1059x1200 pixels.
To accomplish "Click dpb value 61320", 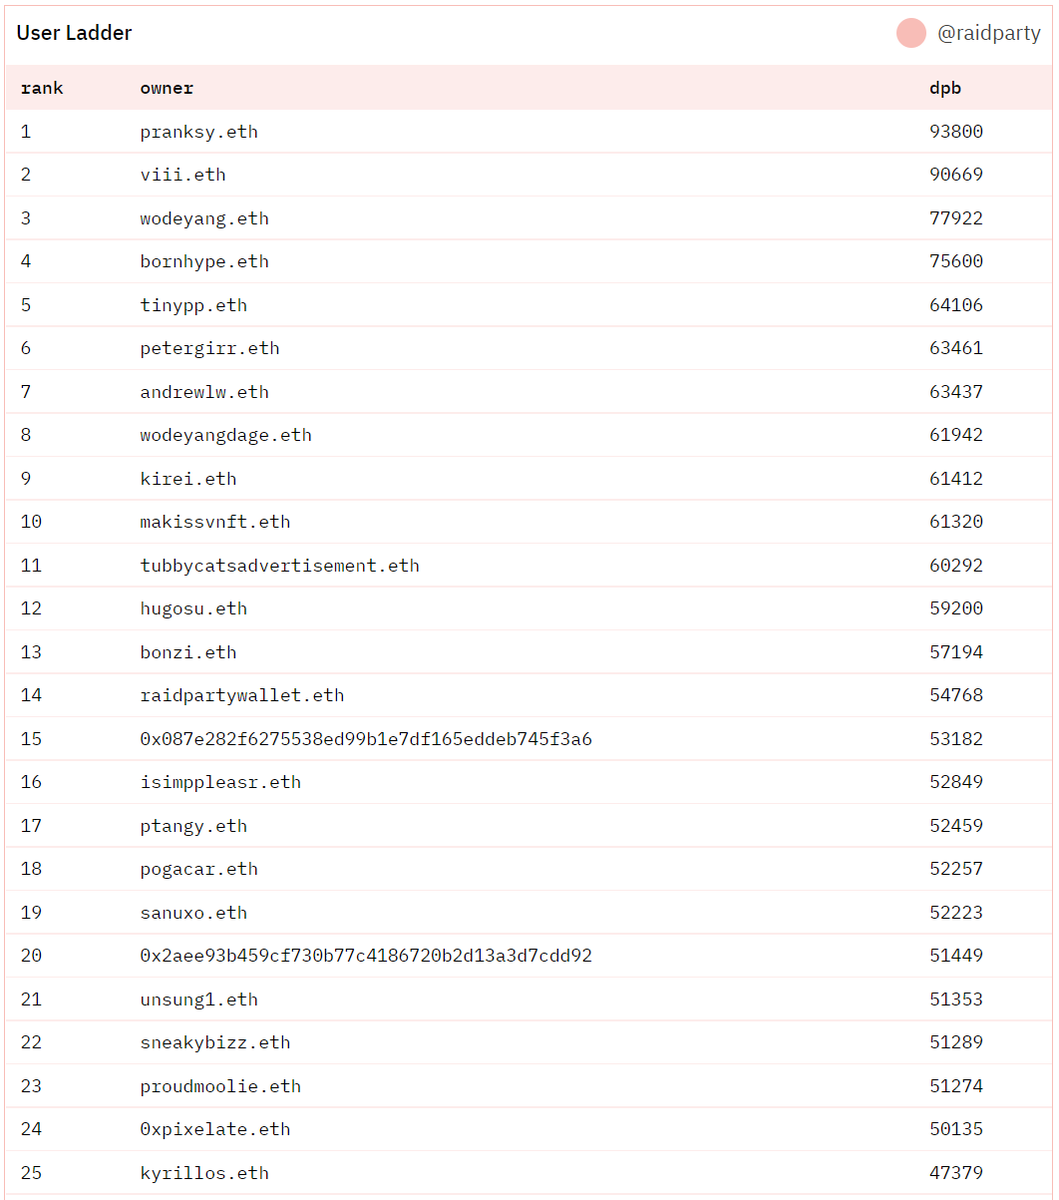I will click(x=956, y=522).
